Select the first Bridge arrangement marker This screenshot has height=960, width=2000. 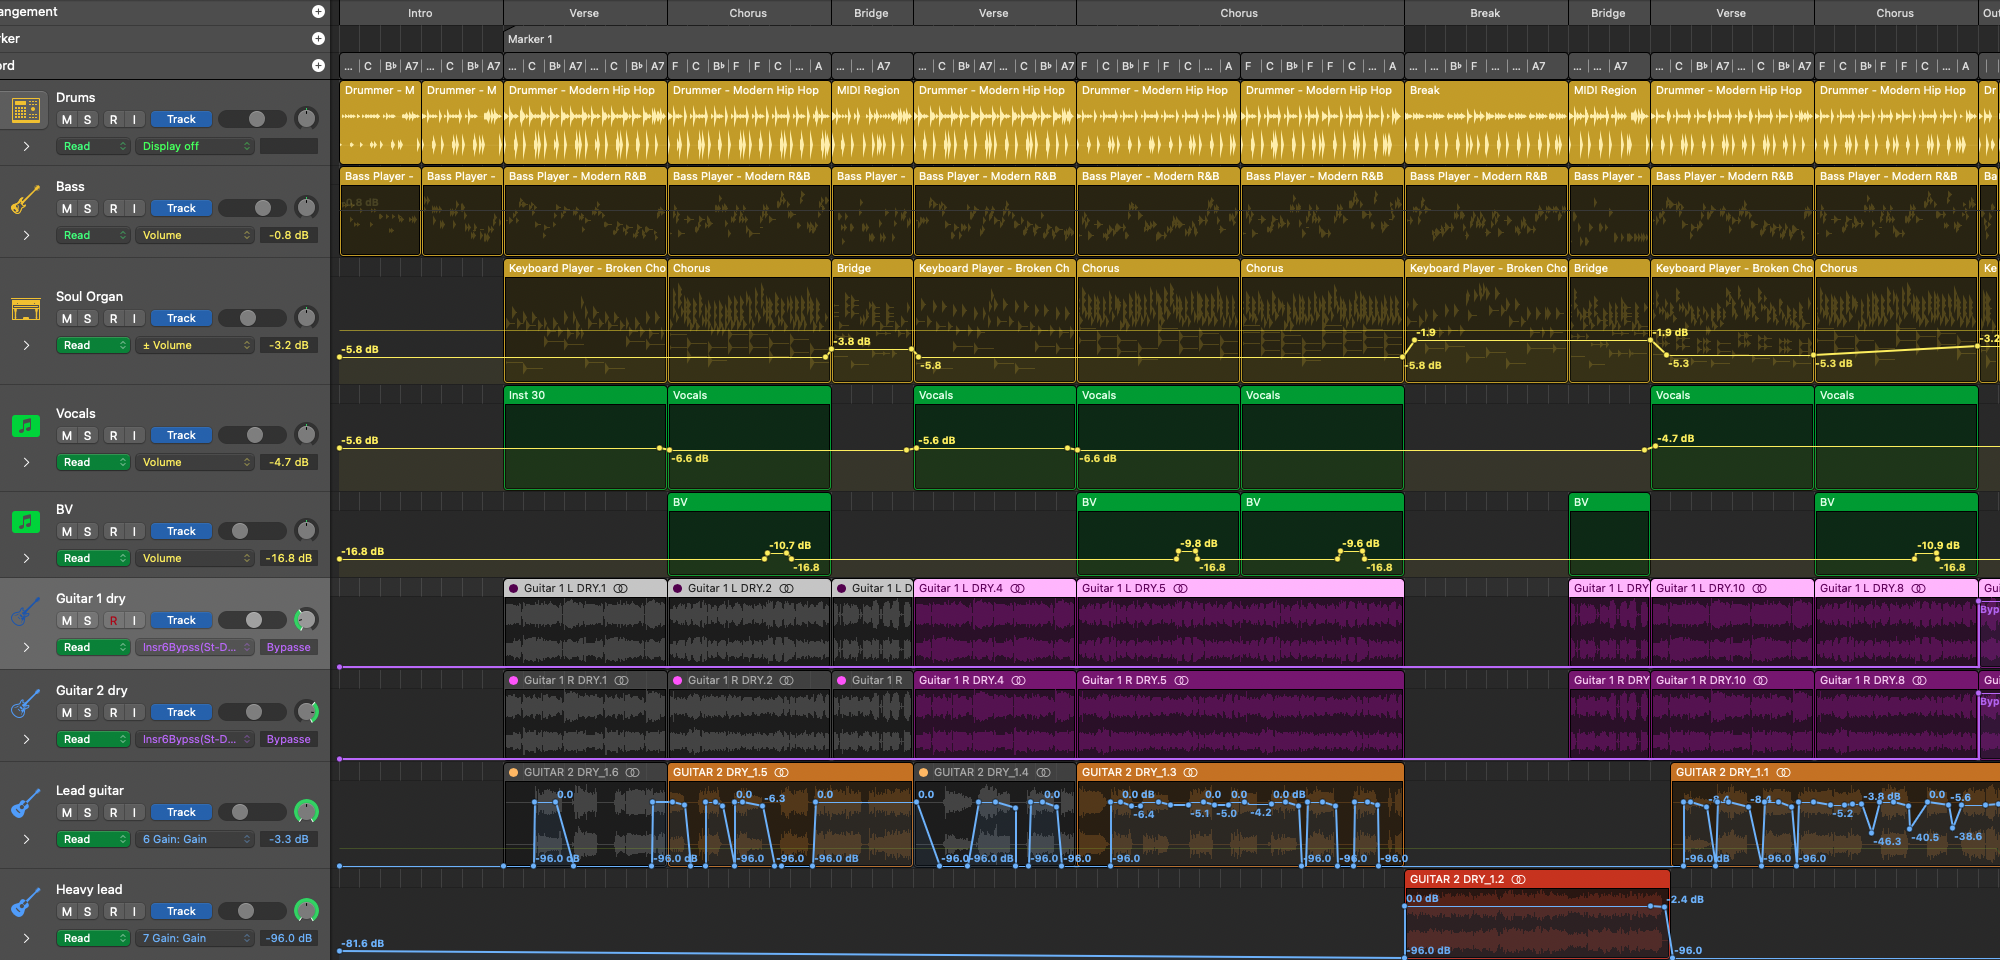click(x=871, y=13)
